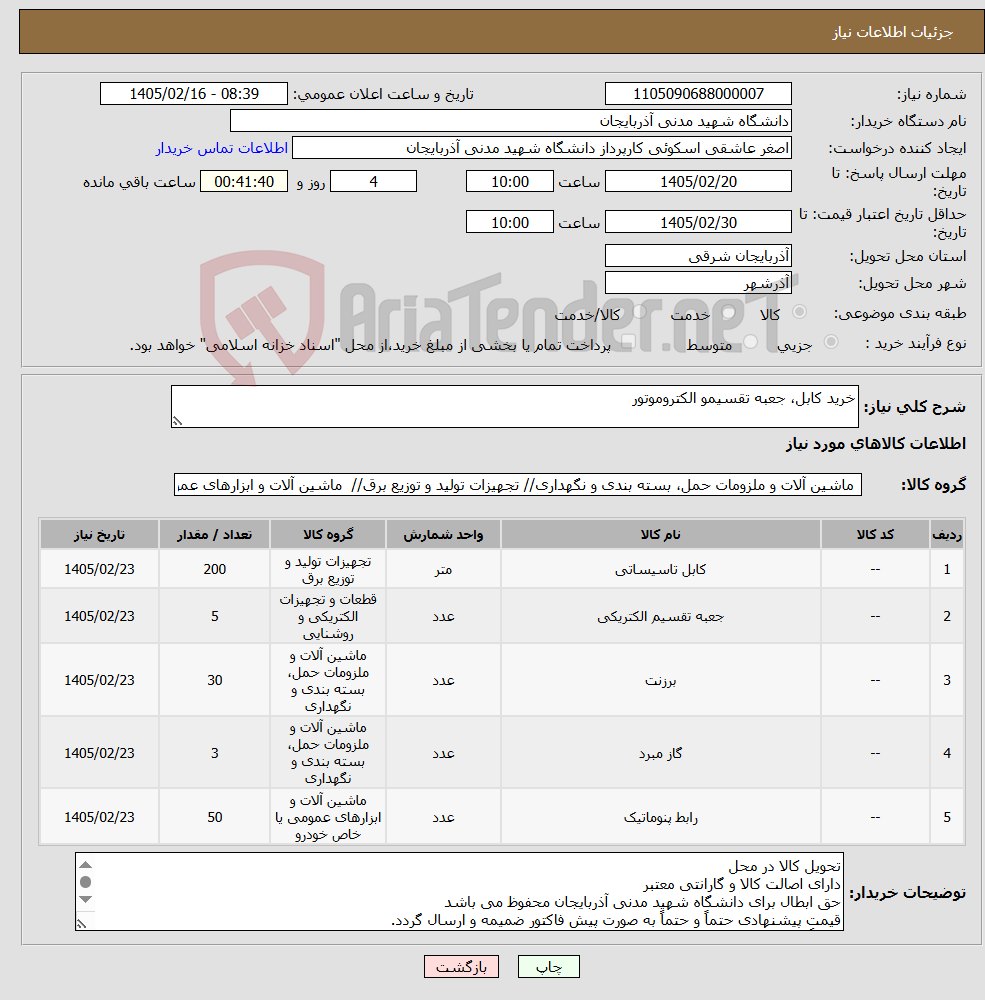Image resolution: width=985 pixels, height=1000 pixels.
Task: Click the general description text area
Action: pos(514,406)
